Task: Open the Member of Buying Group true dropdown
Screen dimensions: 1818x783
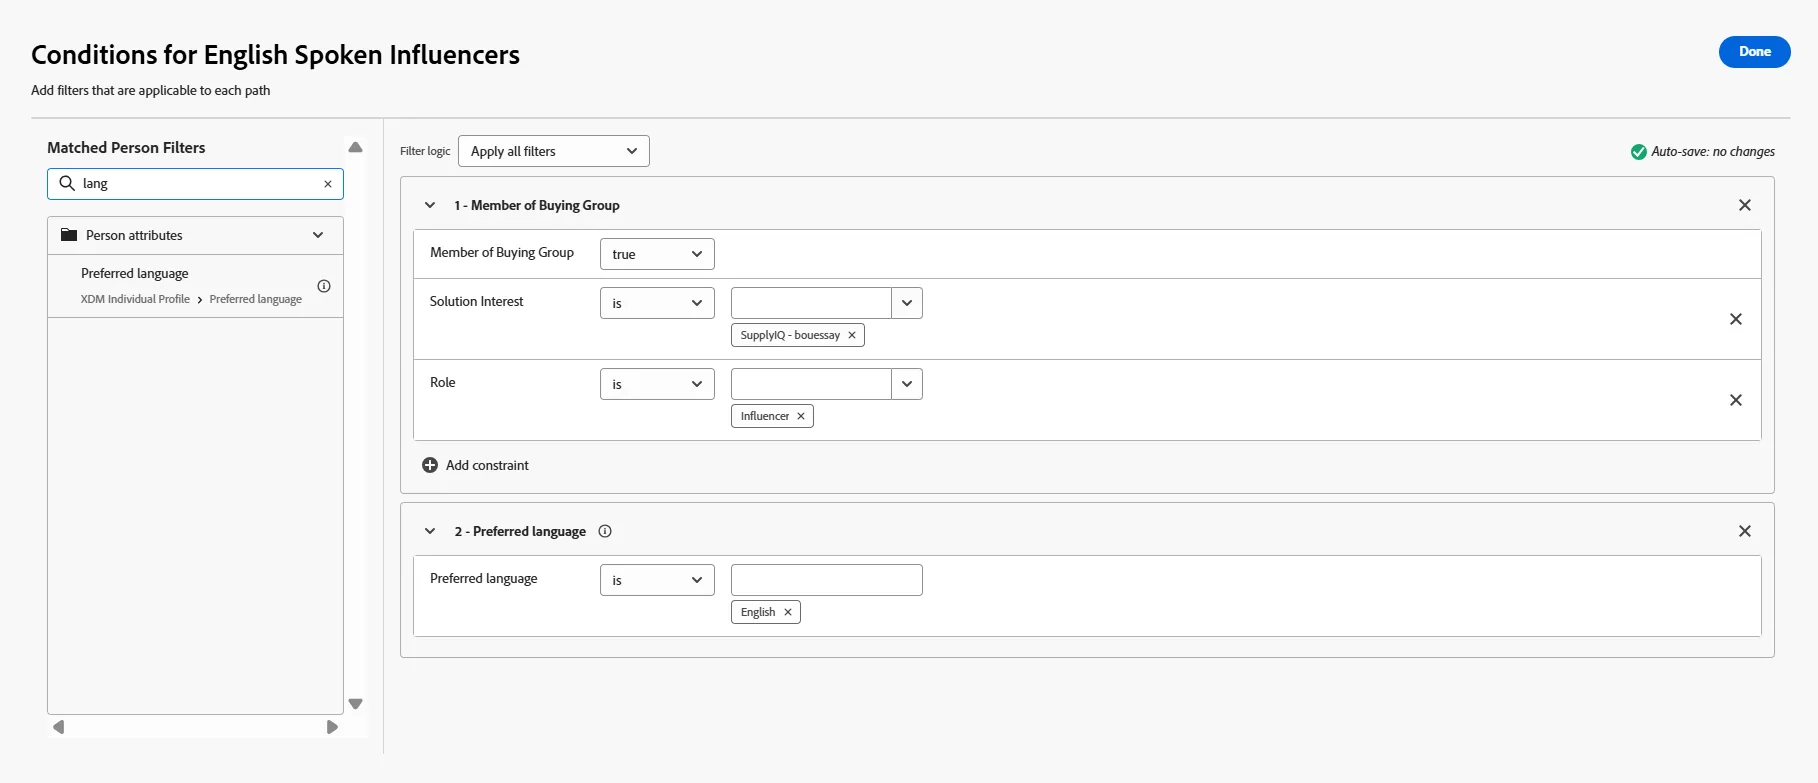Action: [657, 254]
